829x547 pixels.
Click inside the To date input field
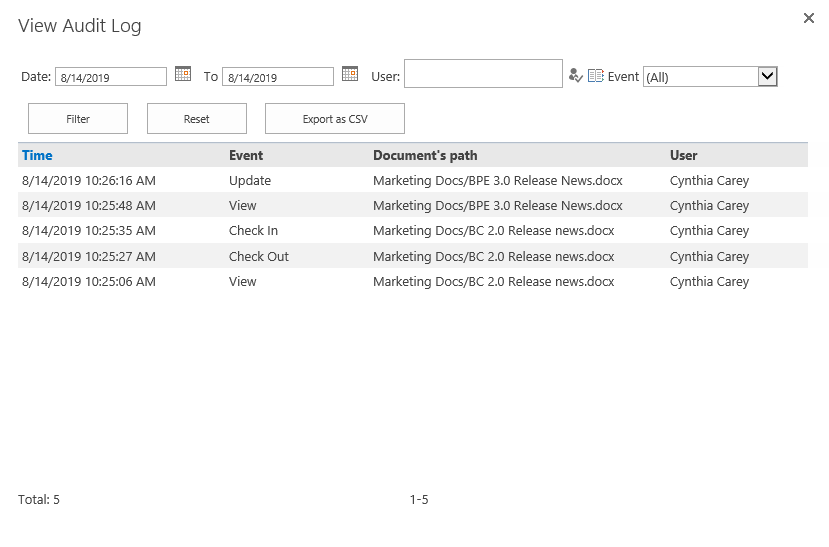point(278,77)
